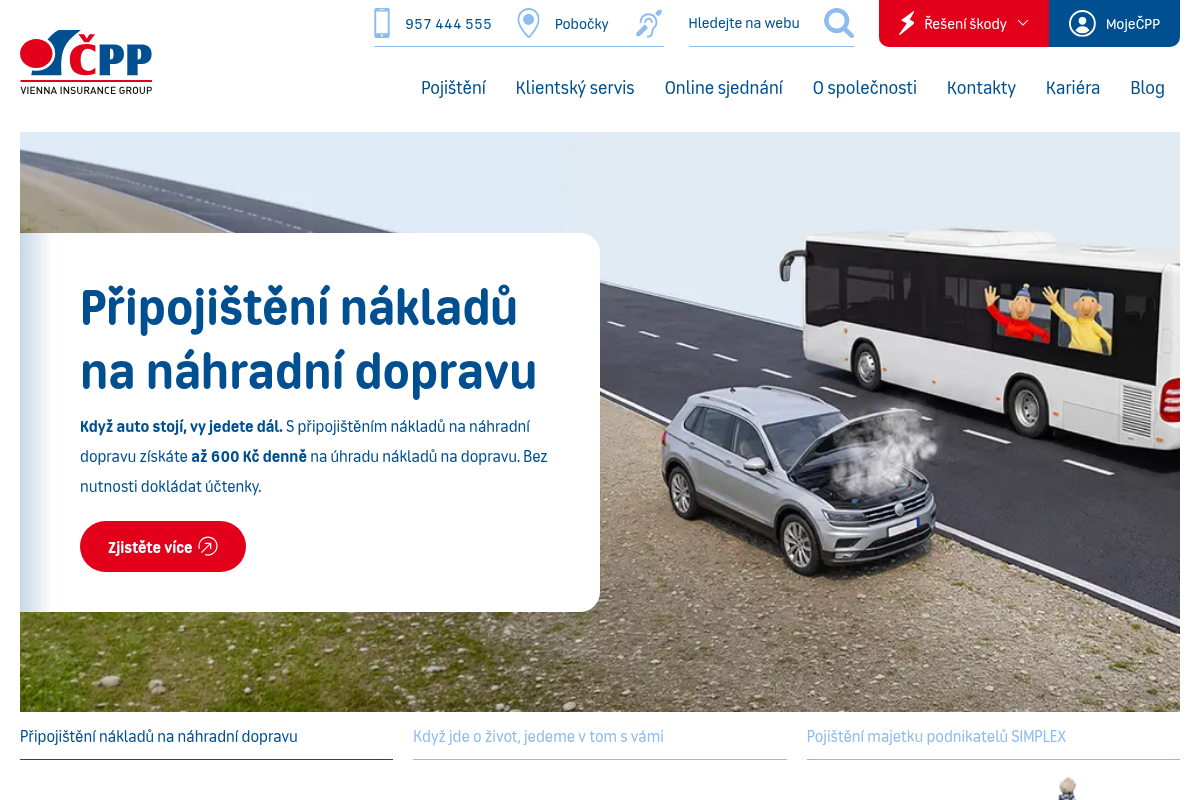This screenshot has height=800, width=1200.
Task: Open the Klientský servis menu
Action: [x=575, y=88]
